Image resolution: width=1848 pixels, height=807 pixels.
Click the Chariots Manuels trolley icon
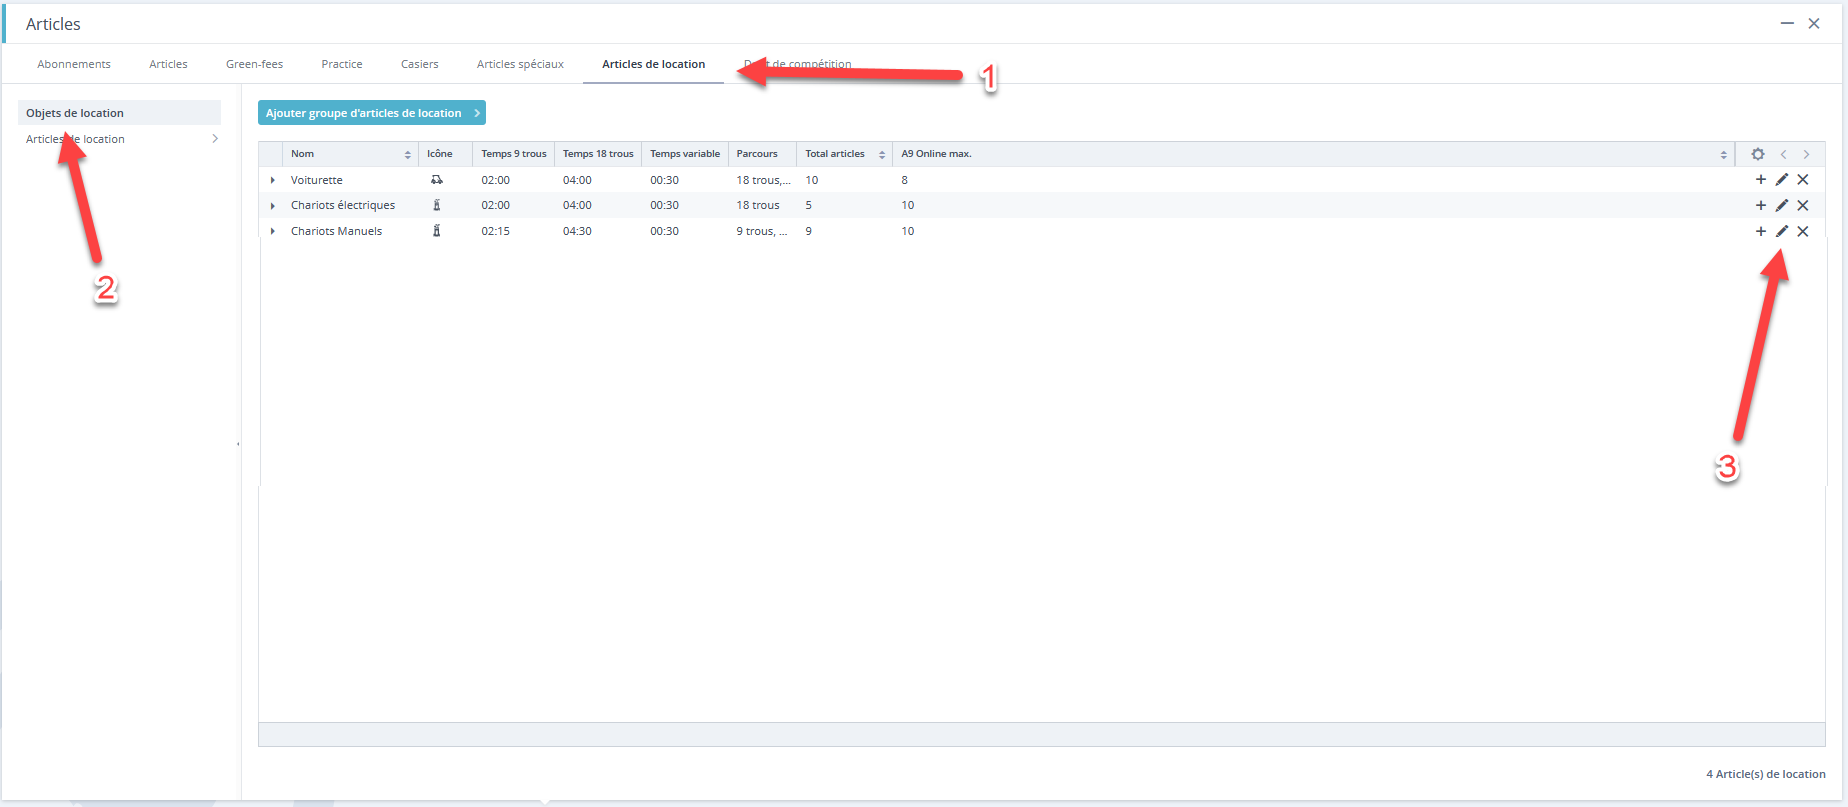tap(436, 231)
